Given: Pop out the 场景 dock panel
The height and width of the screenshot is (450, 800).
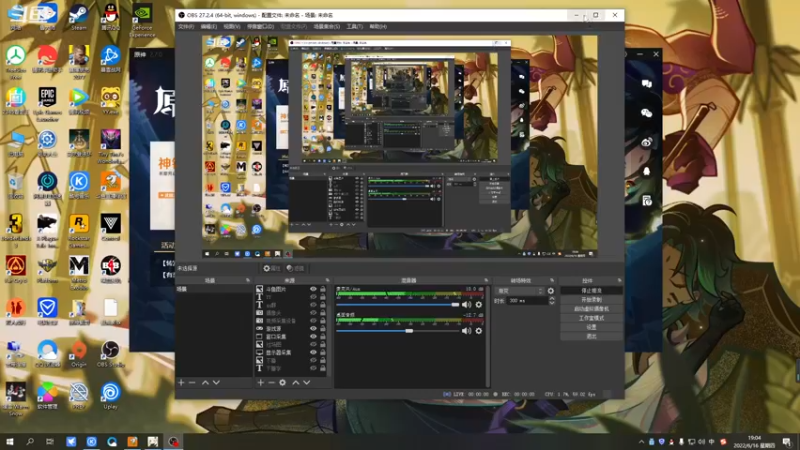Looking at the screenshot, I should tap(248, 281).
